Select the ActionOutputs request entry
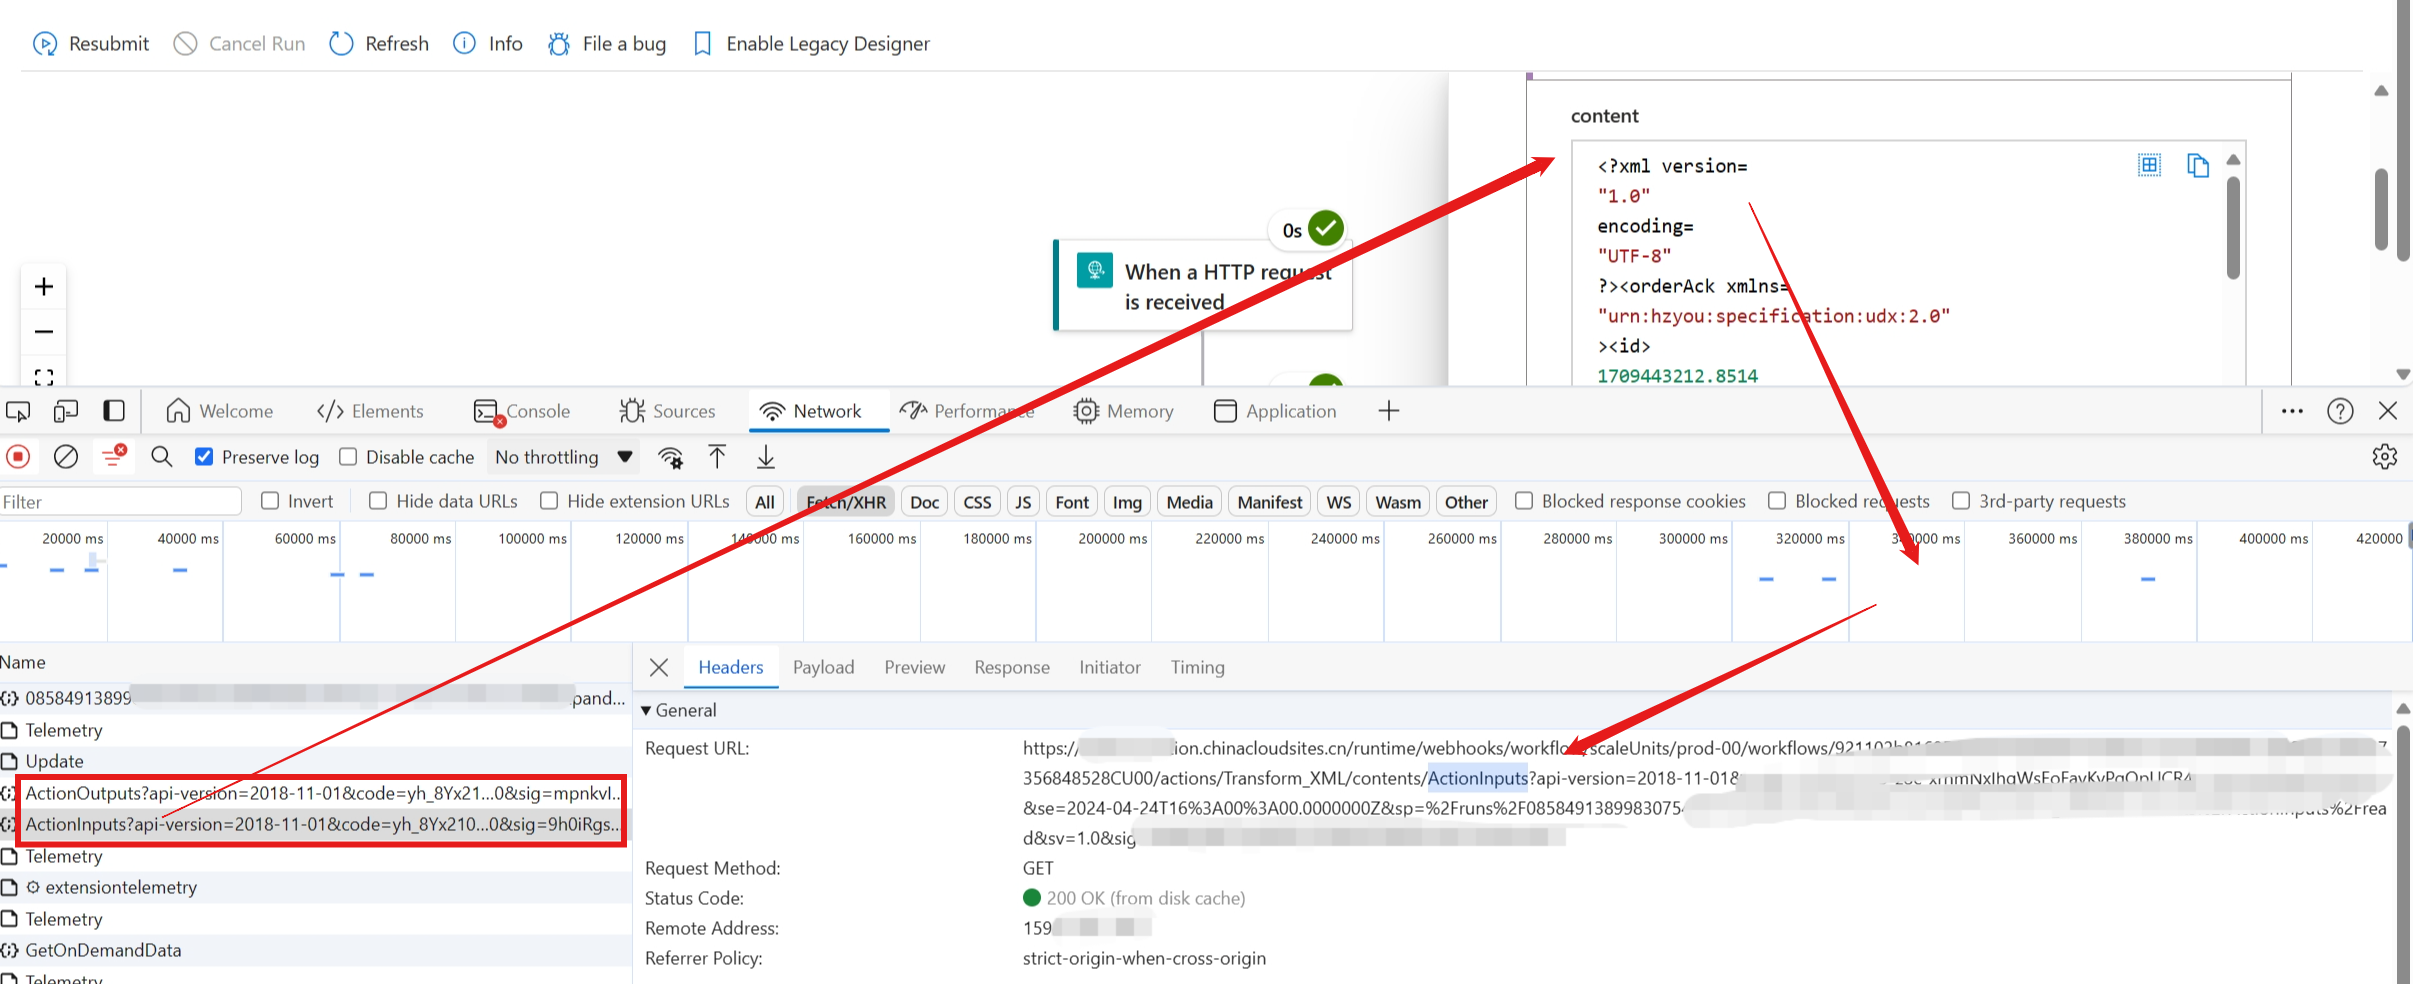Image resolution: width=2413 pixels, height=984 pixels. [320, 793]
